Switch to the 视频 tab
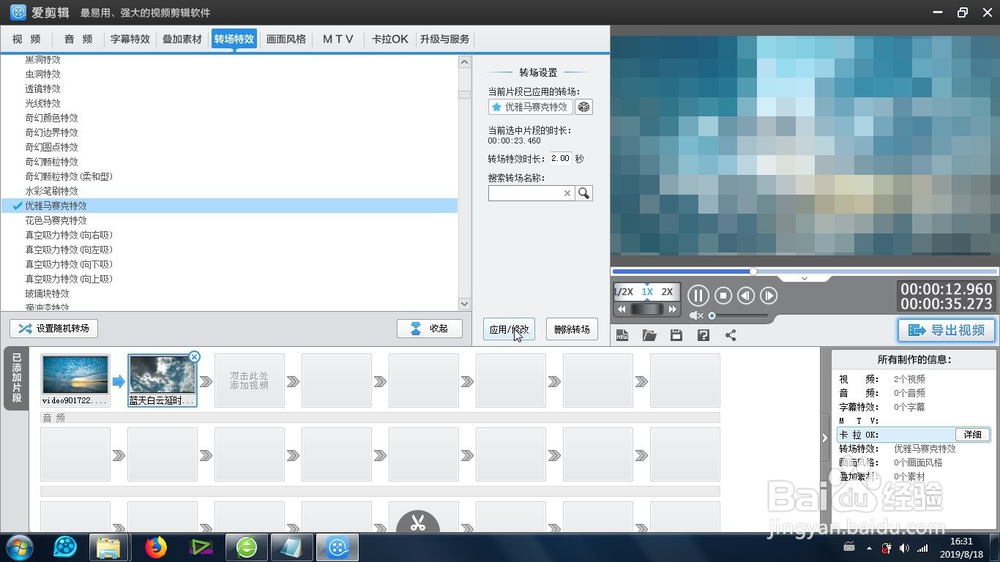The width and height of the screenshot is (1000, 562). tap(27, 39)
